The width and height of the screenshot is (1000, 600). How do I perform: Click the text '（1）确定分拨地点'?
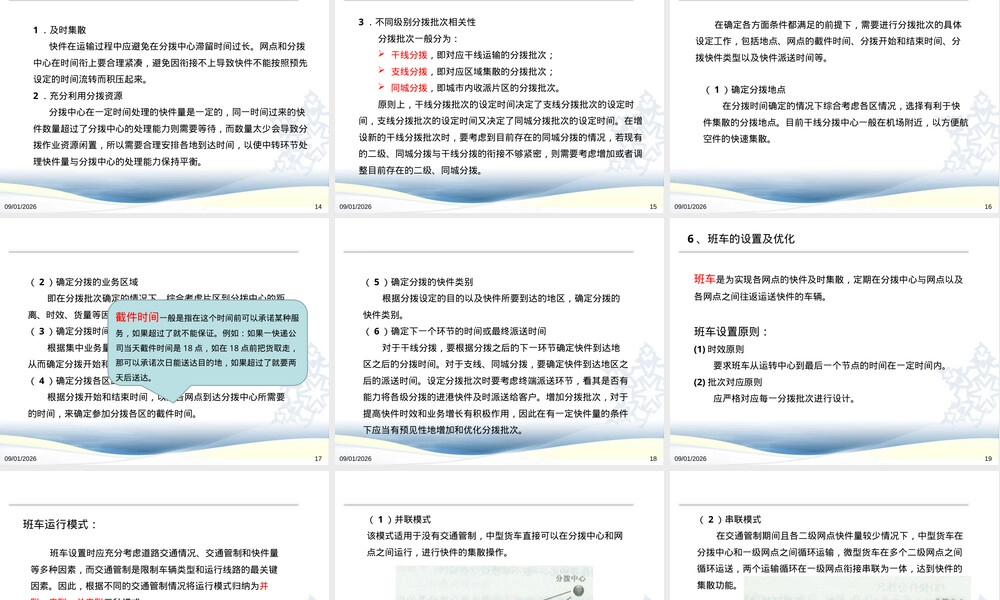click(744, 89)
